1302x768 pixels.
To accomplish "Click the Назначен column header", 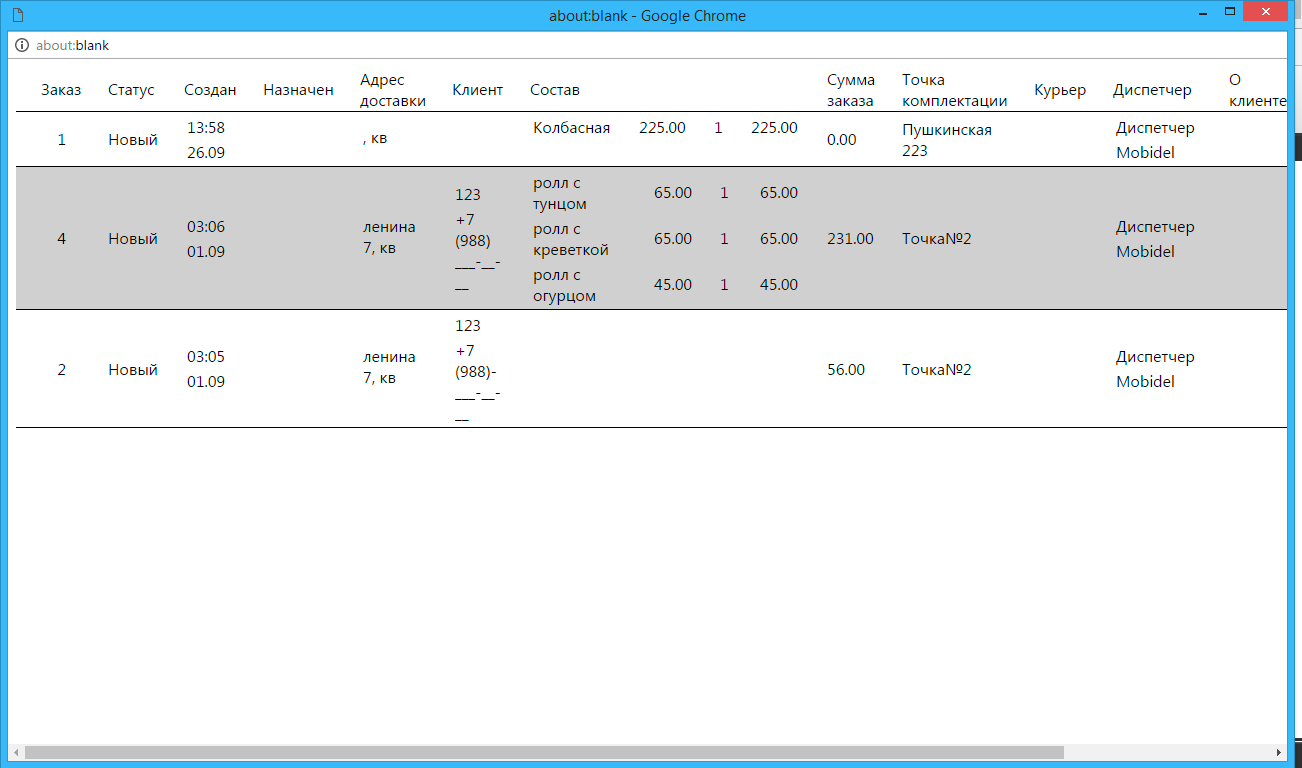I will pyautogui.click(x=298, y=90).
